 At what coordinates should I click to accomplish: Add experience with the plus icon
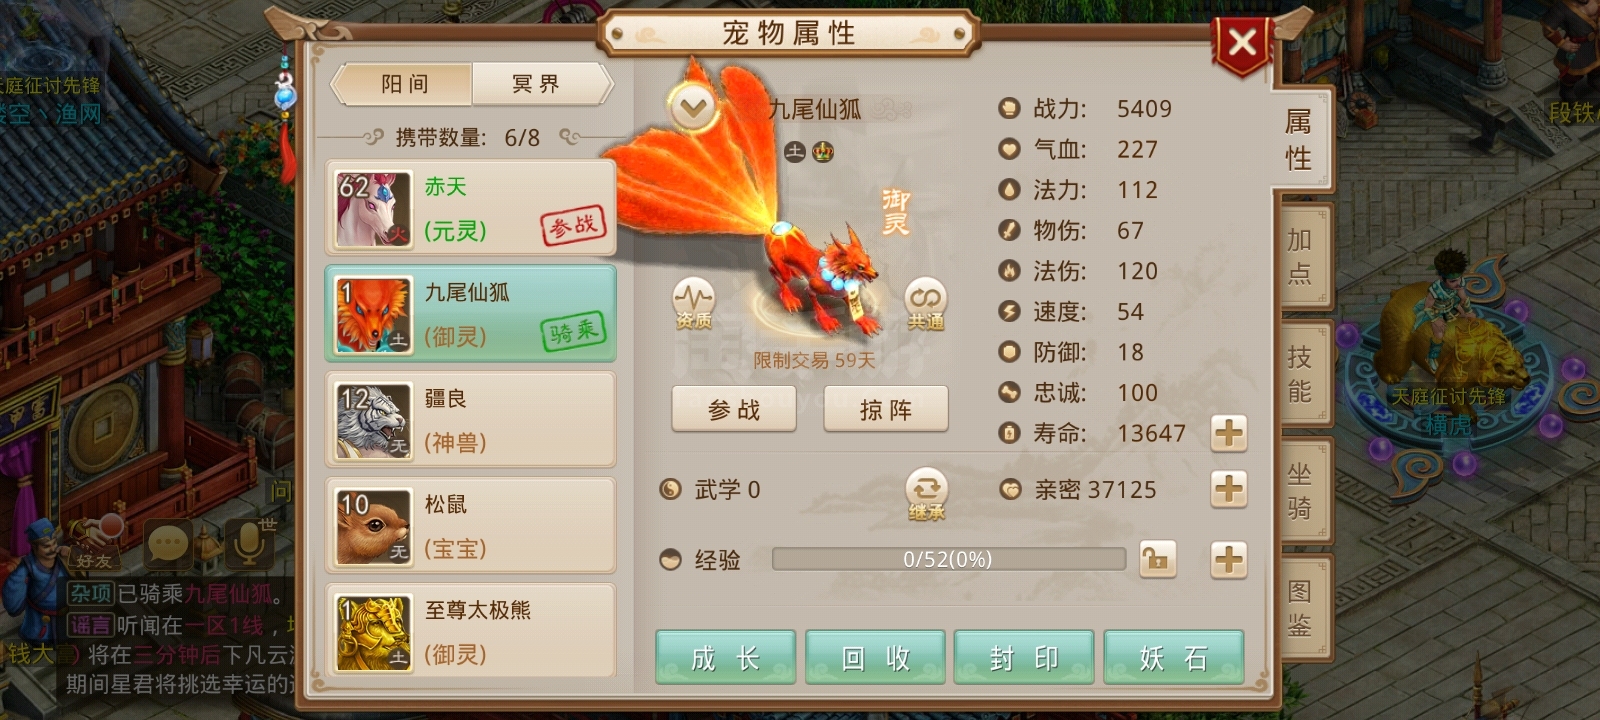(x=1228, y=559)
